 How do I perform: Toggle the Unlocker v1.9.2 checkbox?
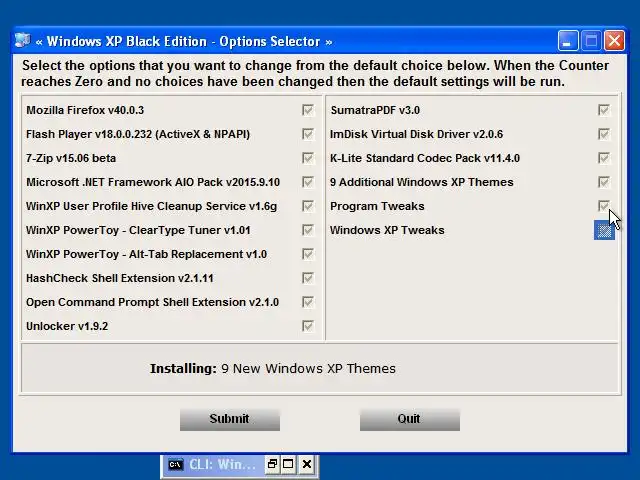click(x=308, y=326)
